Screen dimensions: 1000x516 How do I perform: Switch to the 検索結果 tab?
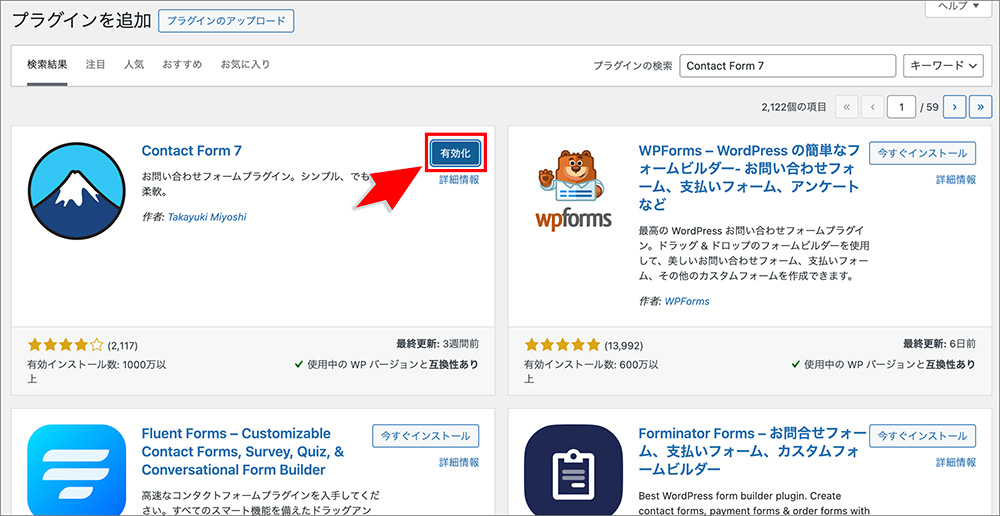pyautogui.click(x=47, y=64)
